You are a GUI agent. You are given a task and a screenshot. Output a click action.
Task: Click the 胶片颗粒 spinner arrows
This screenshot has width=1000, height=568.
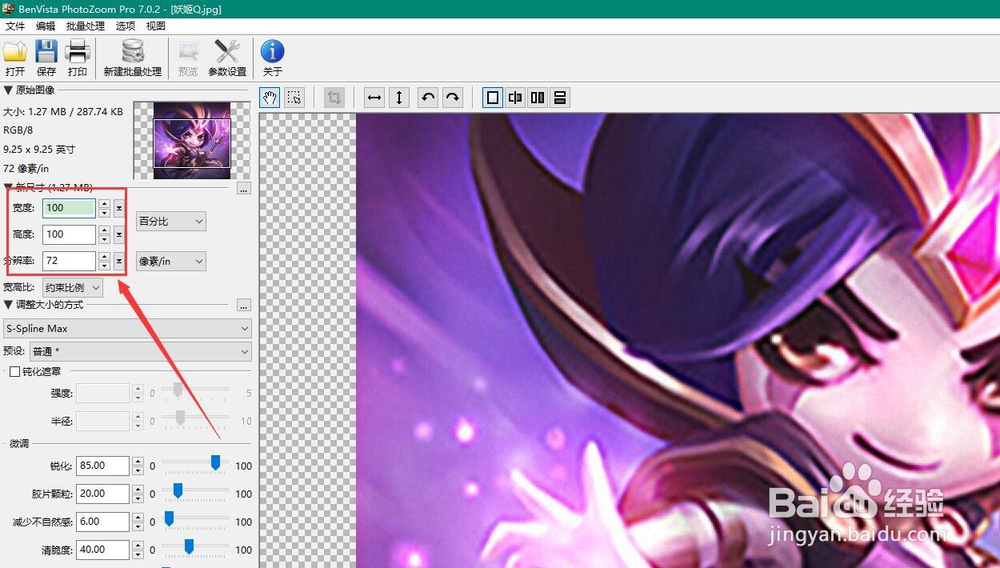click(x=138, y=493)
